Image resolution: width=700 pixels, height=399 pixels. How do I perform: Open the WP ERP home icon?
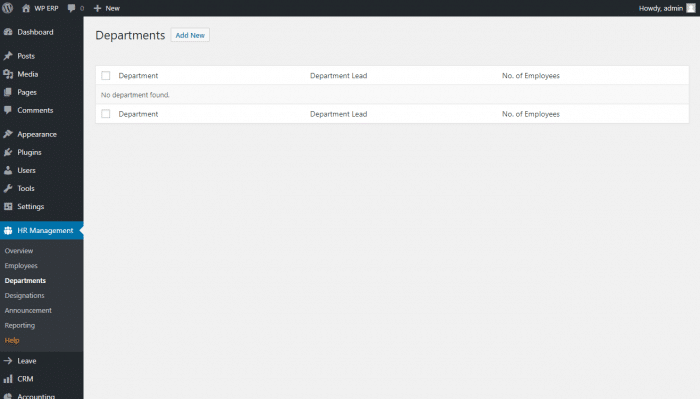[x=26, y=8]
